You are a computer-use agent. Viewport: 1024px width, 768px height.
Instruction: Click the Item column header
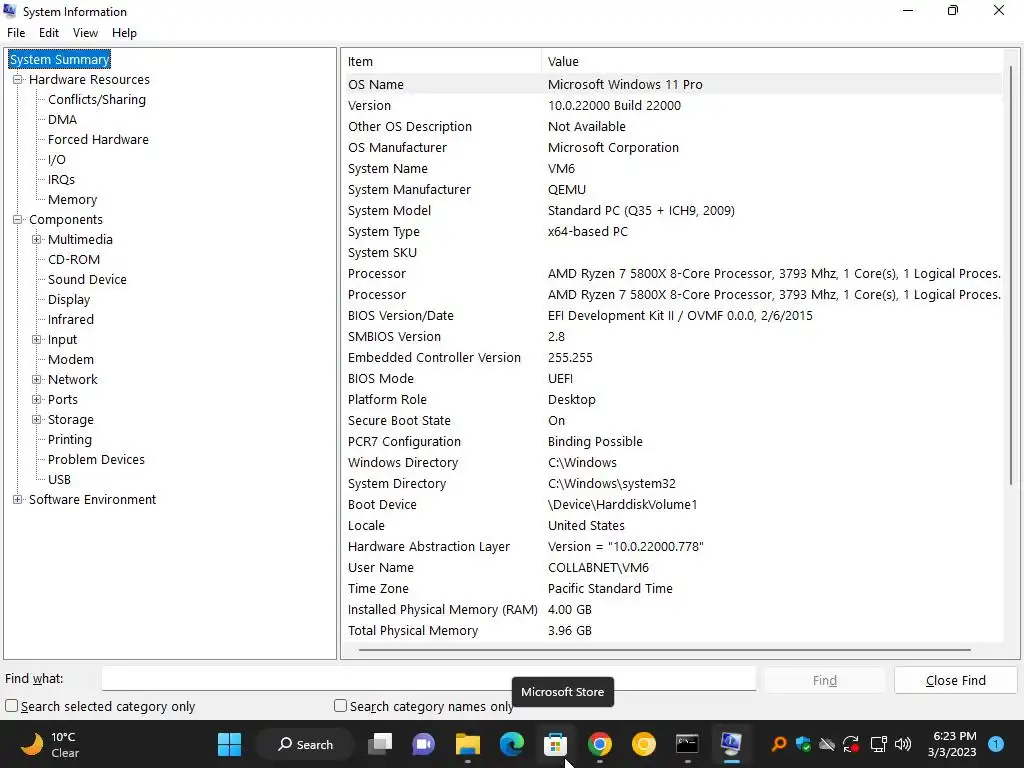pos(442,61)
